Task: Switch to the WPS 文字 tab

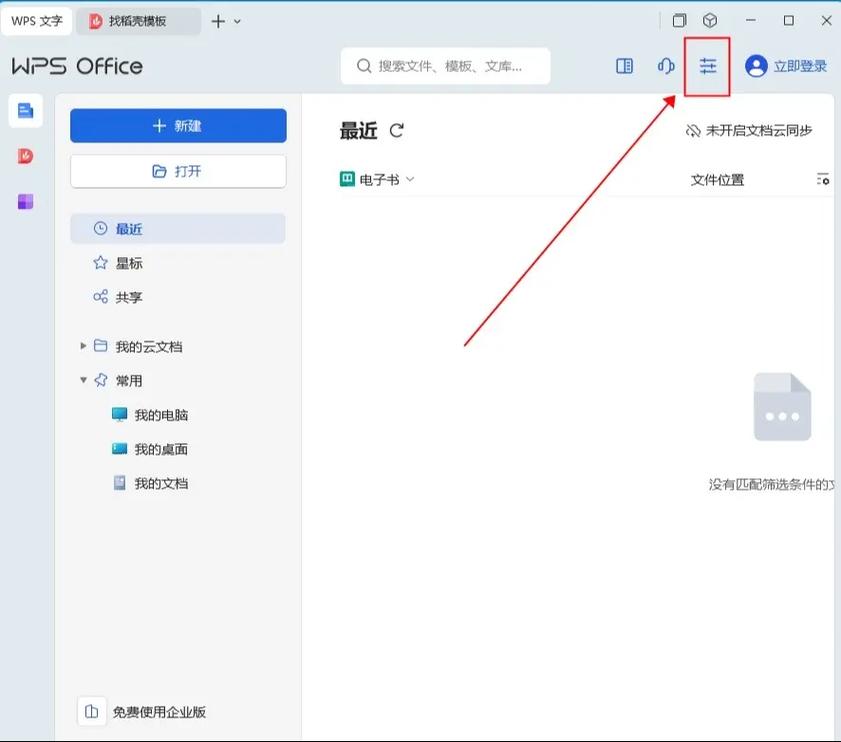Action: pos(36,21)
